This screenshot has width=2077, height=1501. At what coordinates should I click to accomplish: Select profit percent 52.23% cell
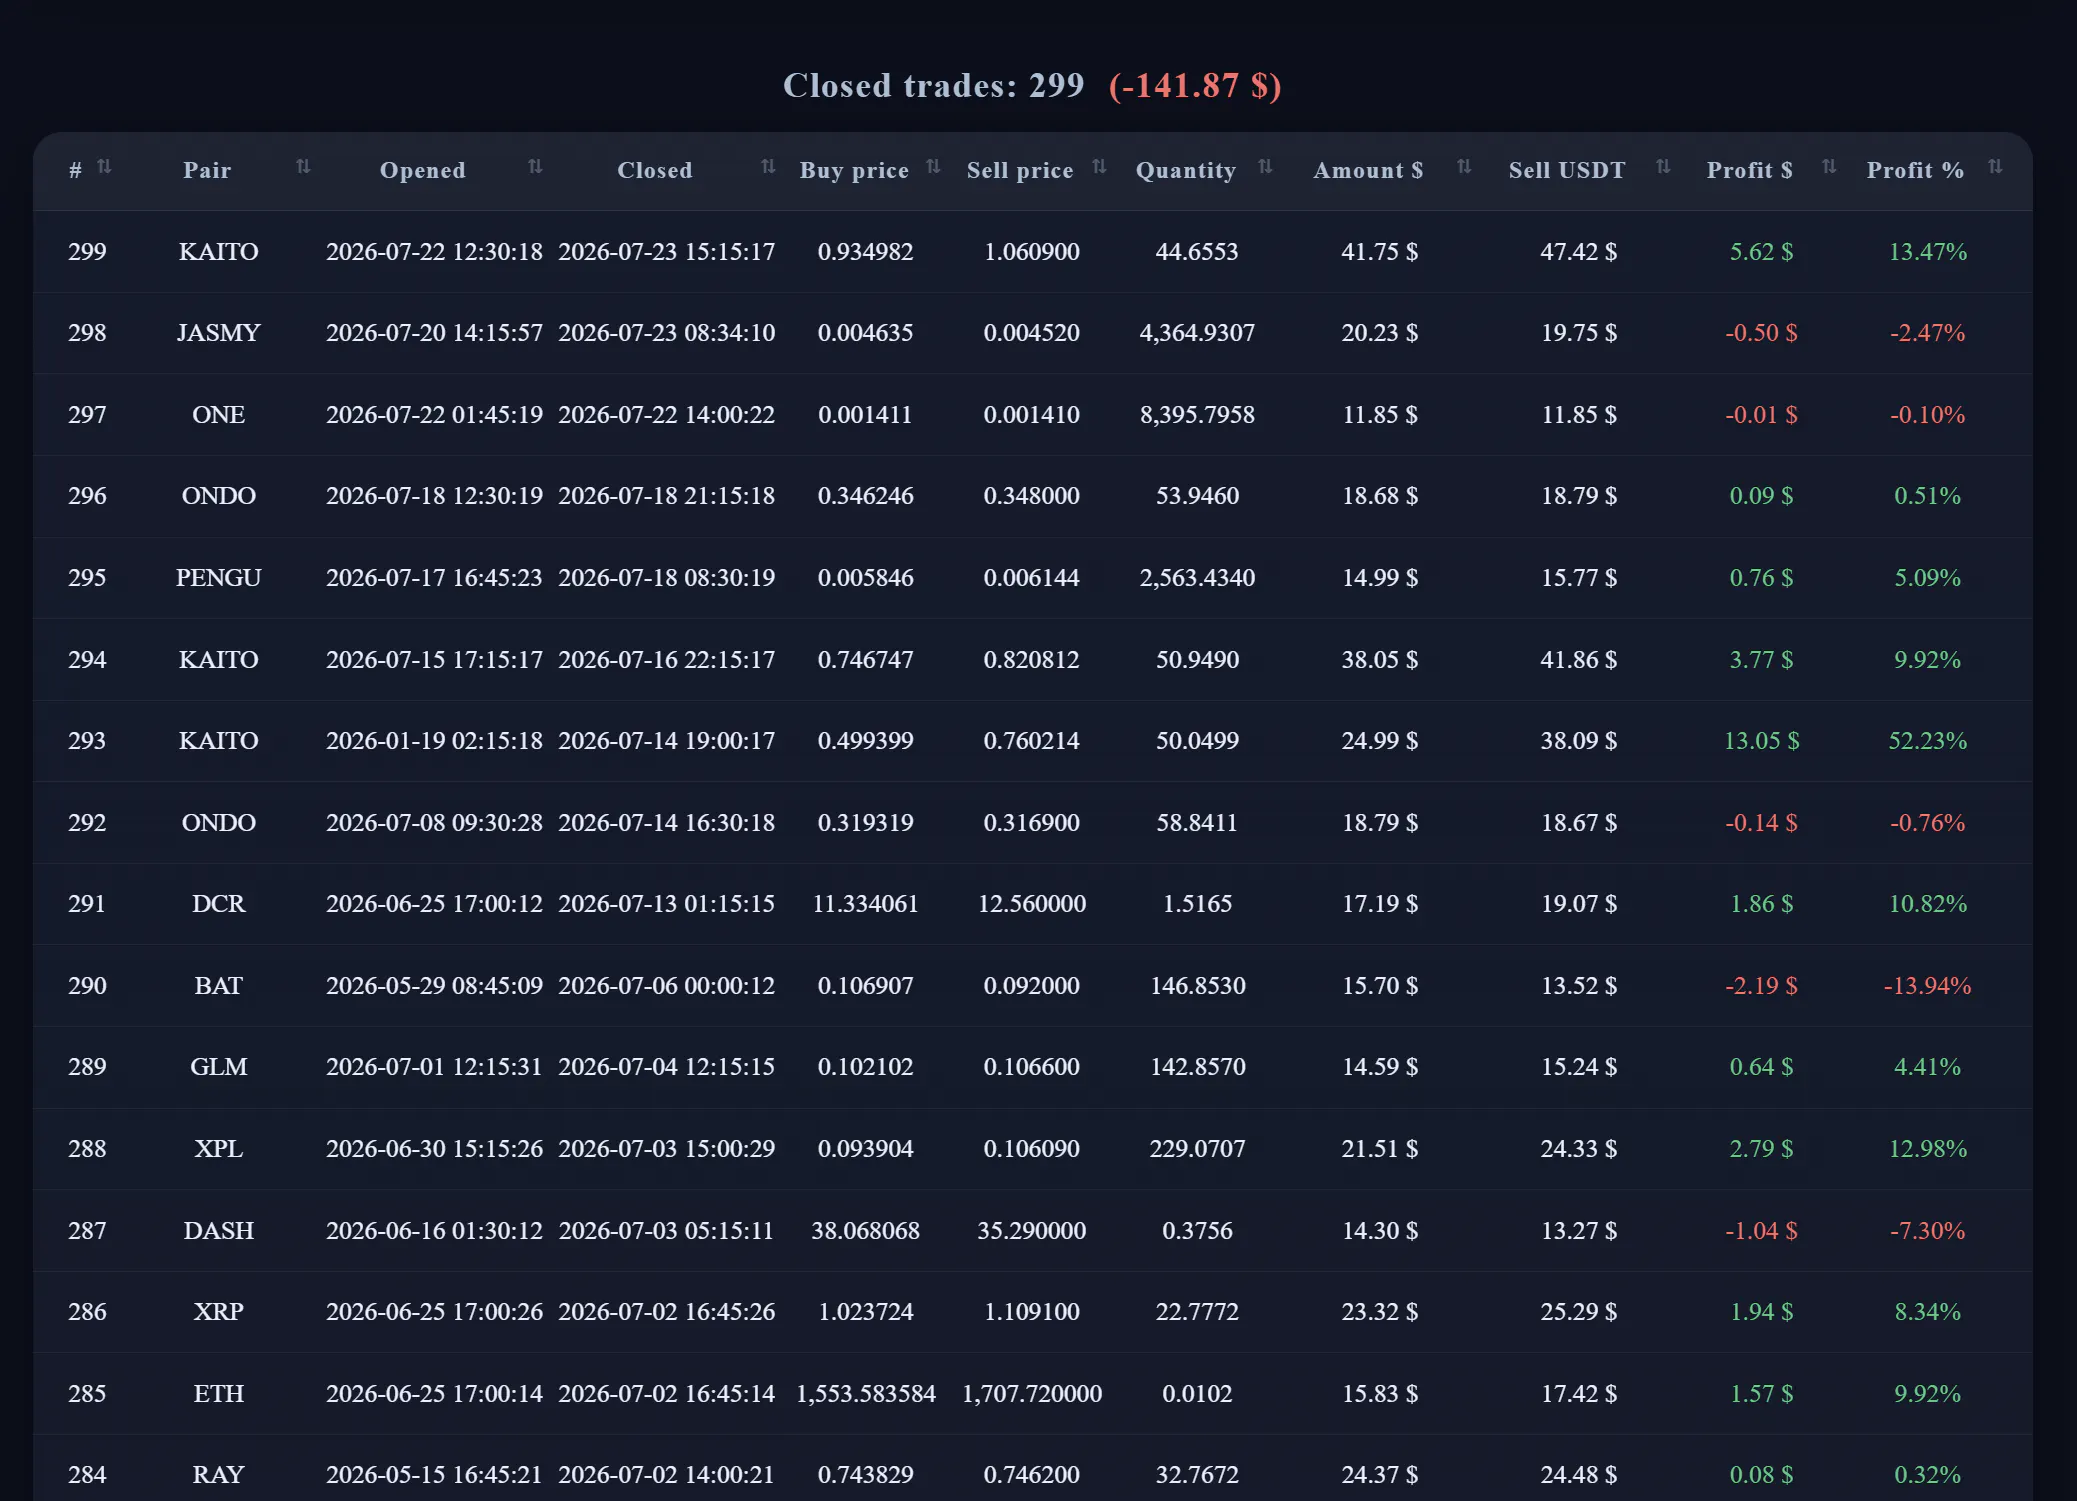(1927, 741)
